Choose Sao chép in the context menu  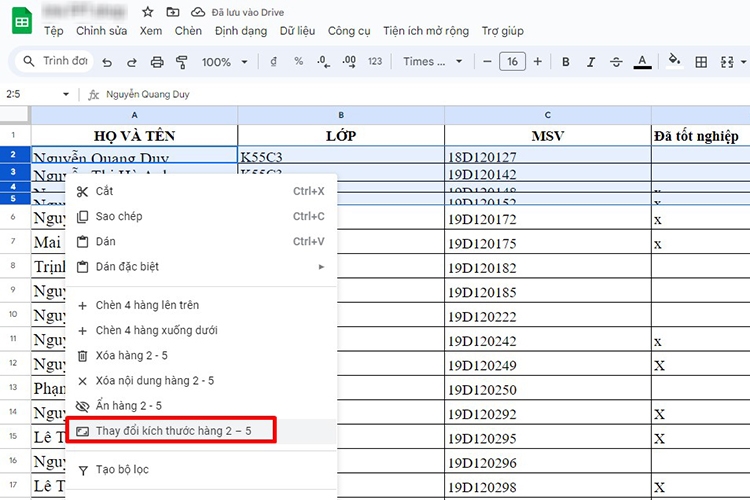click(x=201, y=216)
